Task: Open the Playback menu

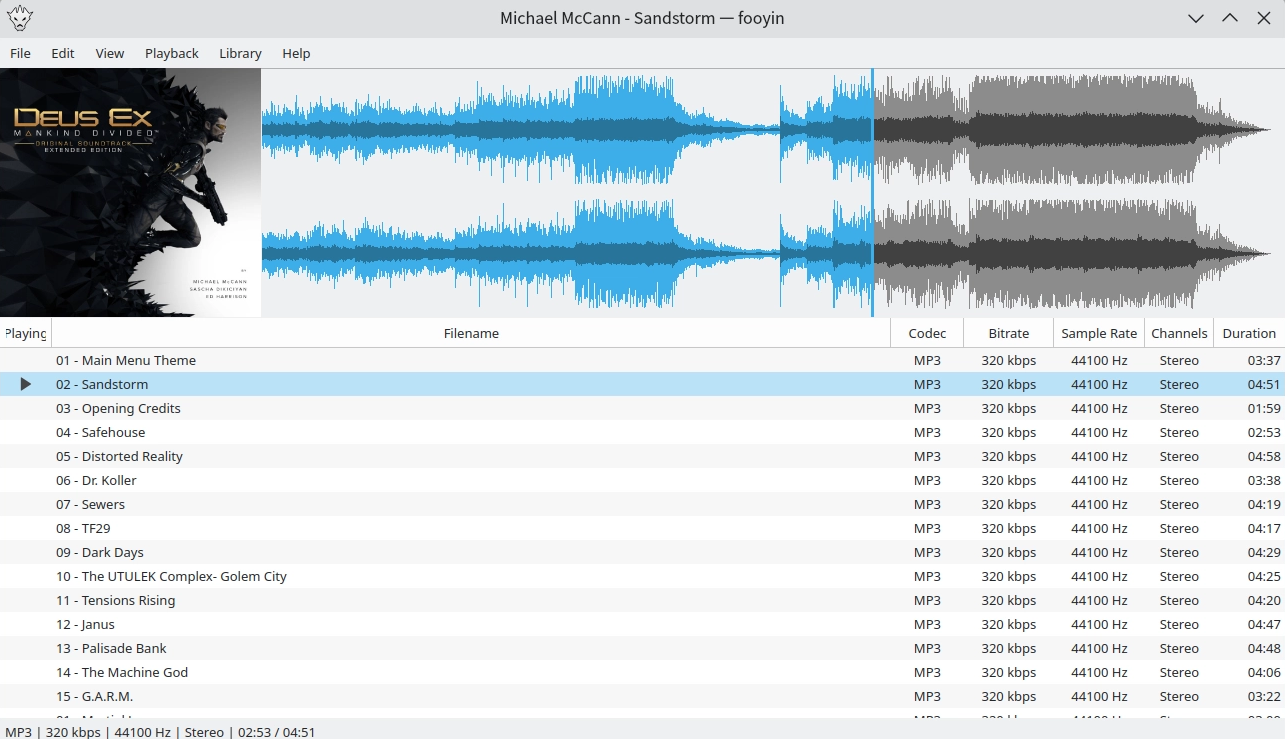Action: 171,53
